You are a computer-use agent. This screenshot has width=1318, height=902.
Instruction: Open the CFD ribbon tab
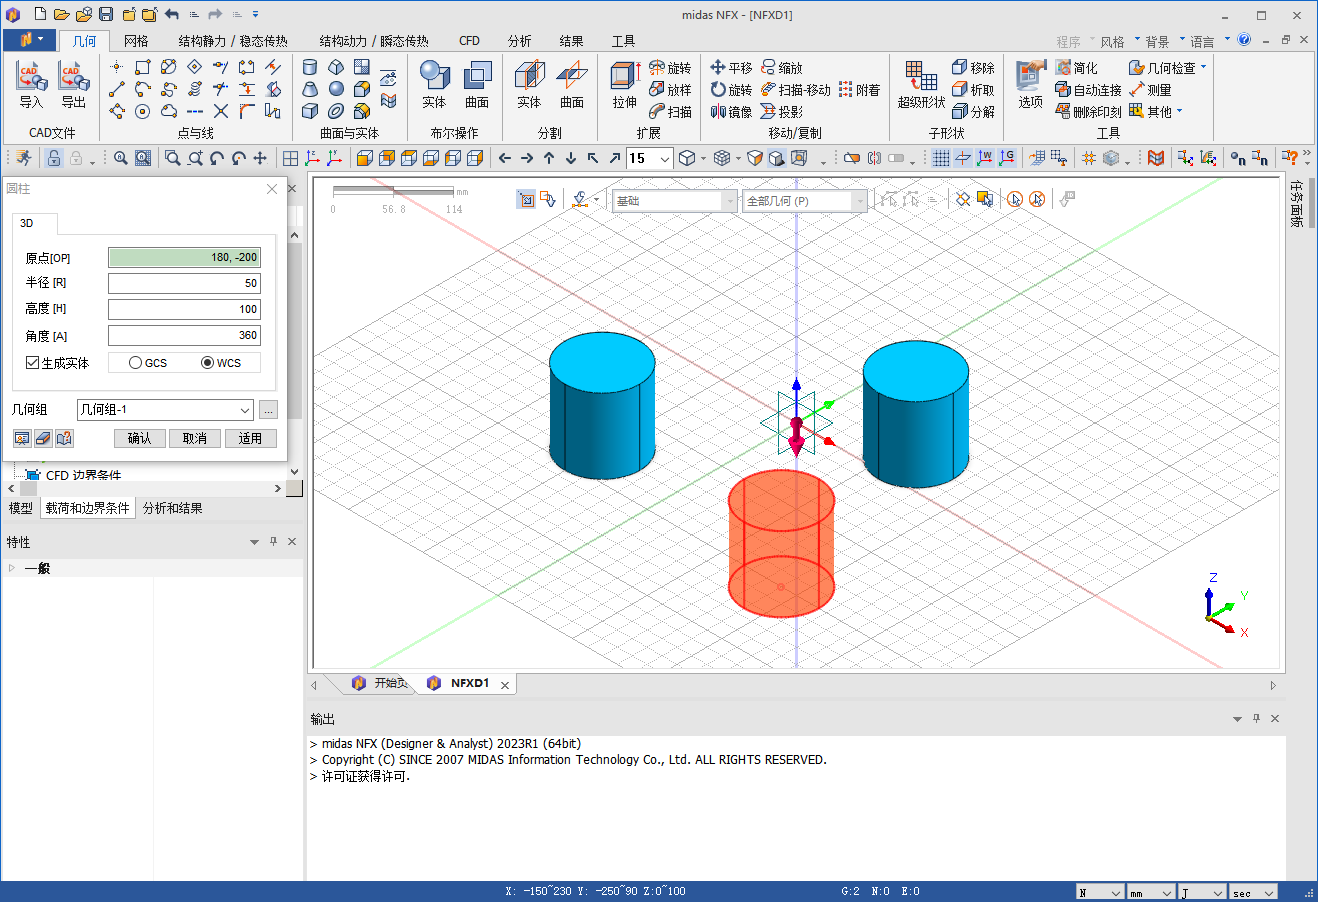pos(469,41)
